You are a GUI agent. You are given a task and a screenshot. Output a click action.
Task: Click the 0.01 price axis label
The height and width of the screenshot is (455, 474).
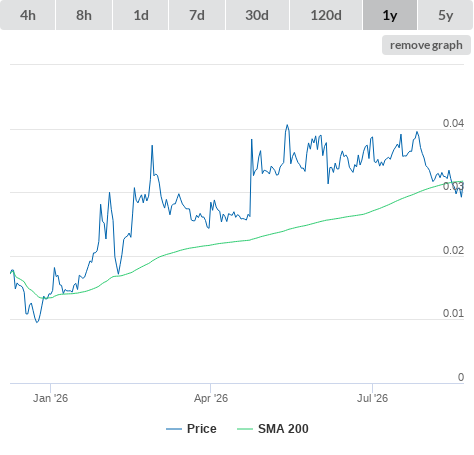[453, 313]
